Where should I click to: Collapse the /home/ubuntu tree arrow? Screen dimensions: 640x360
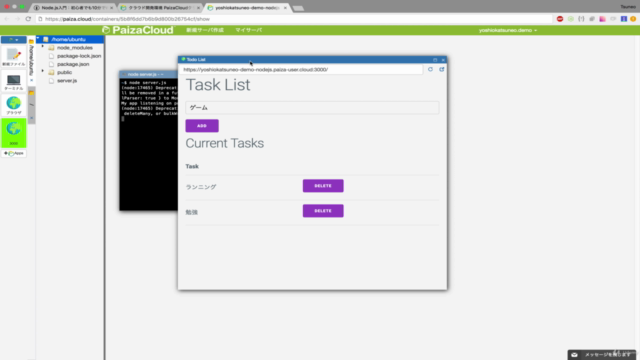[38, 38]
